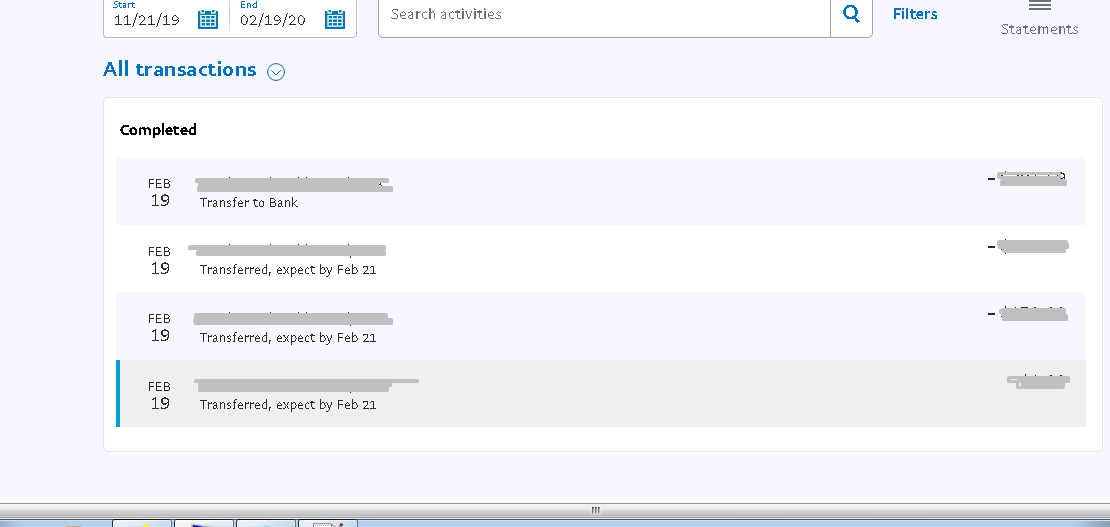Viewport: 1110px width, 527px height.
Task: Edit the End date 02/19/20 field
Action: [273, 20]
